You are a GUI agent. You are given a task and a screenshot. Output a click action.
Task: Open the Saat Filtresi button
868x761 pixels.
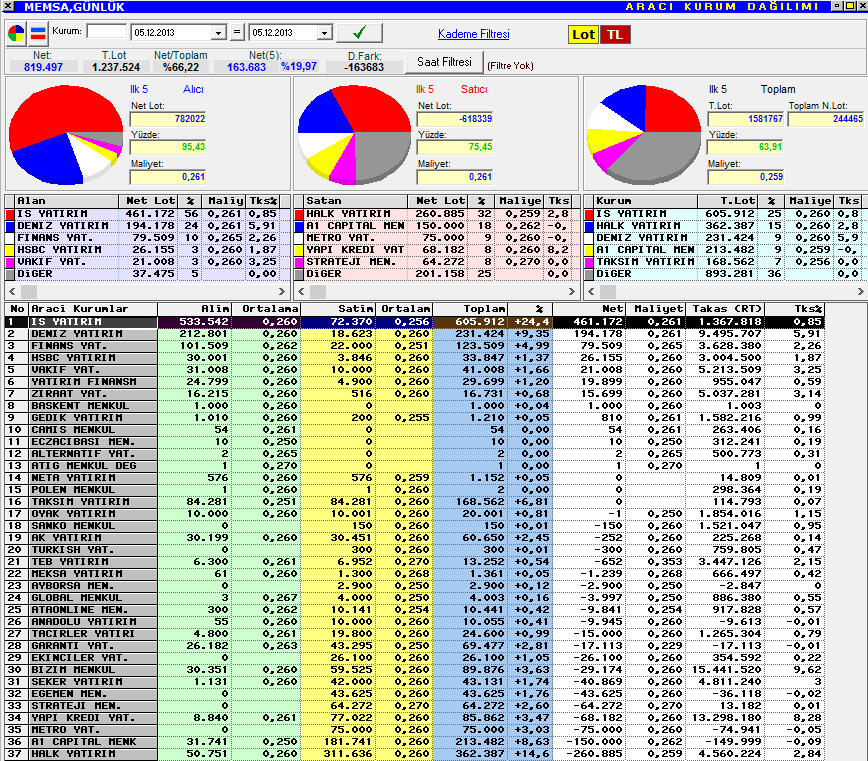[x=445, y=62]
